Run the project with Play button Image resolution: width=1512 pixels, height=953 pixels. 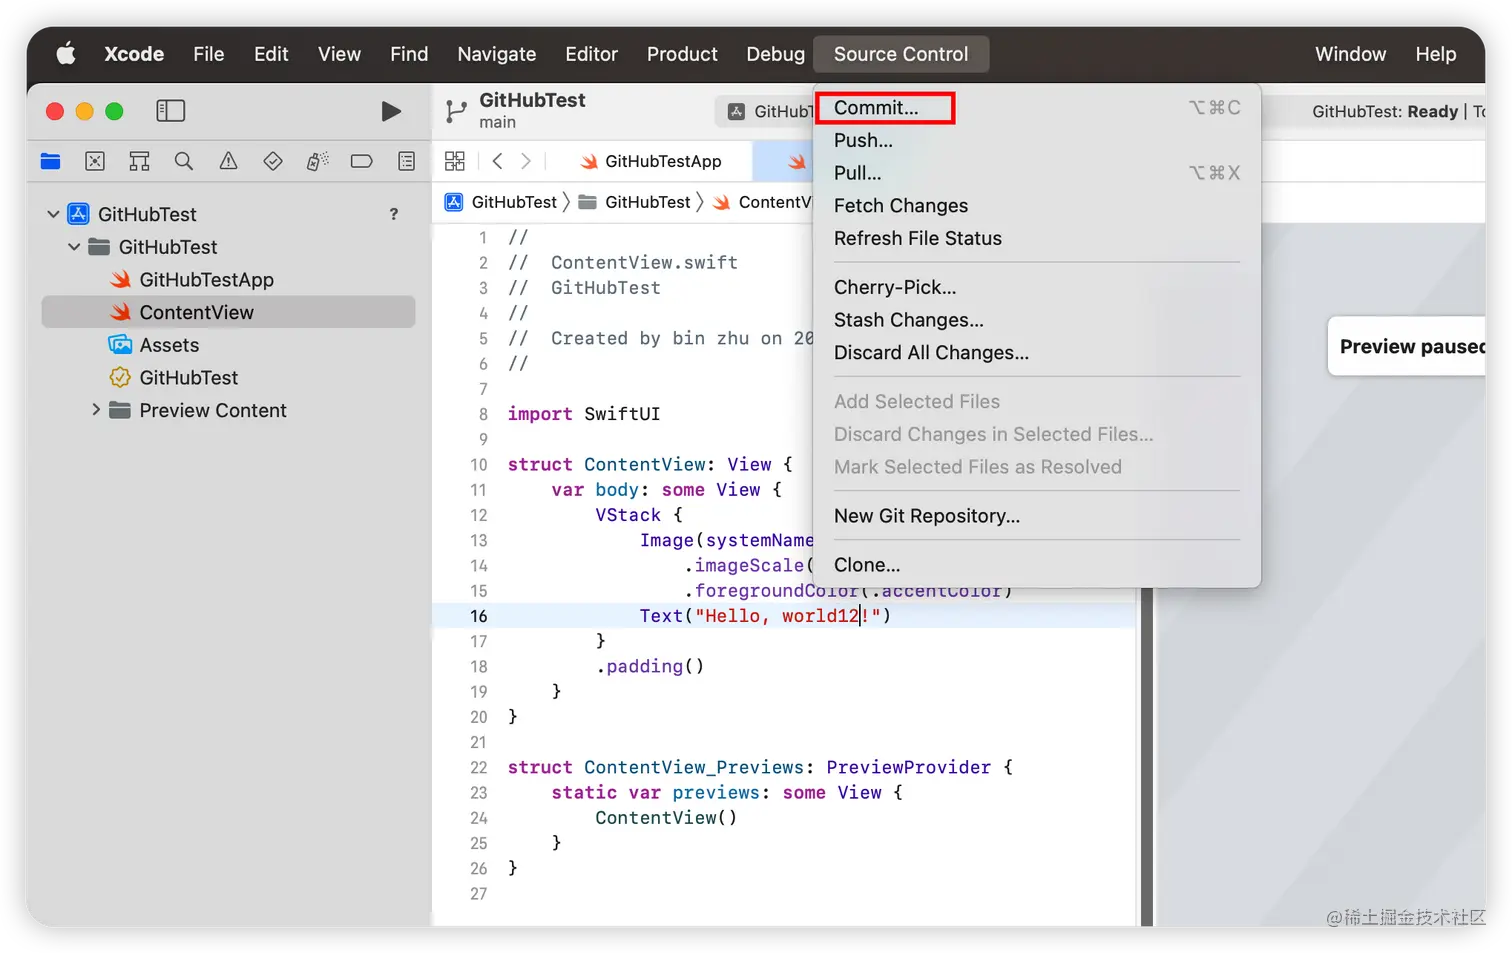pyautogui.click(x=391, y=111)
